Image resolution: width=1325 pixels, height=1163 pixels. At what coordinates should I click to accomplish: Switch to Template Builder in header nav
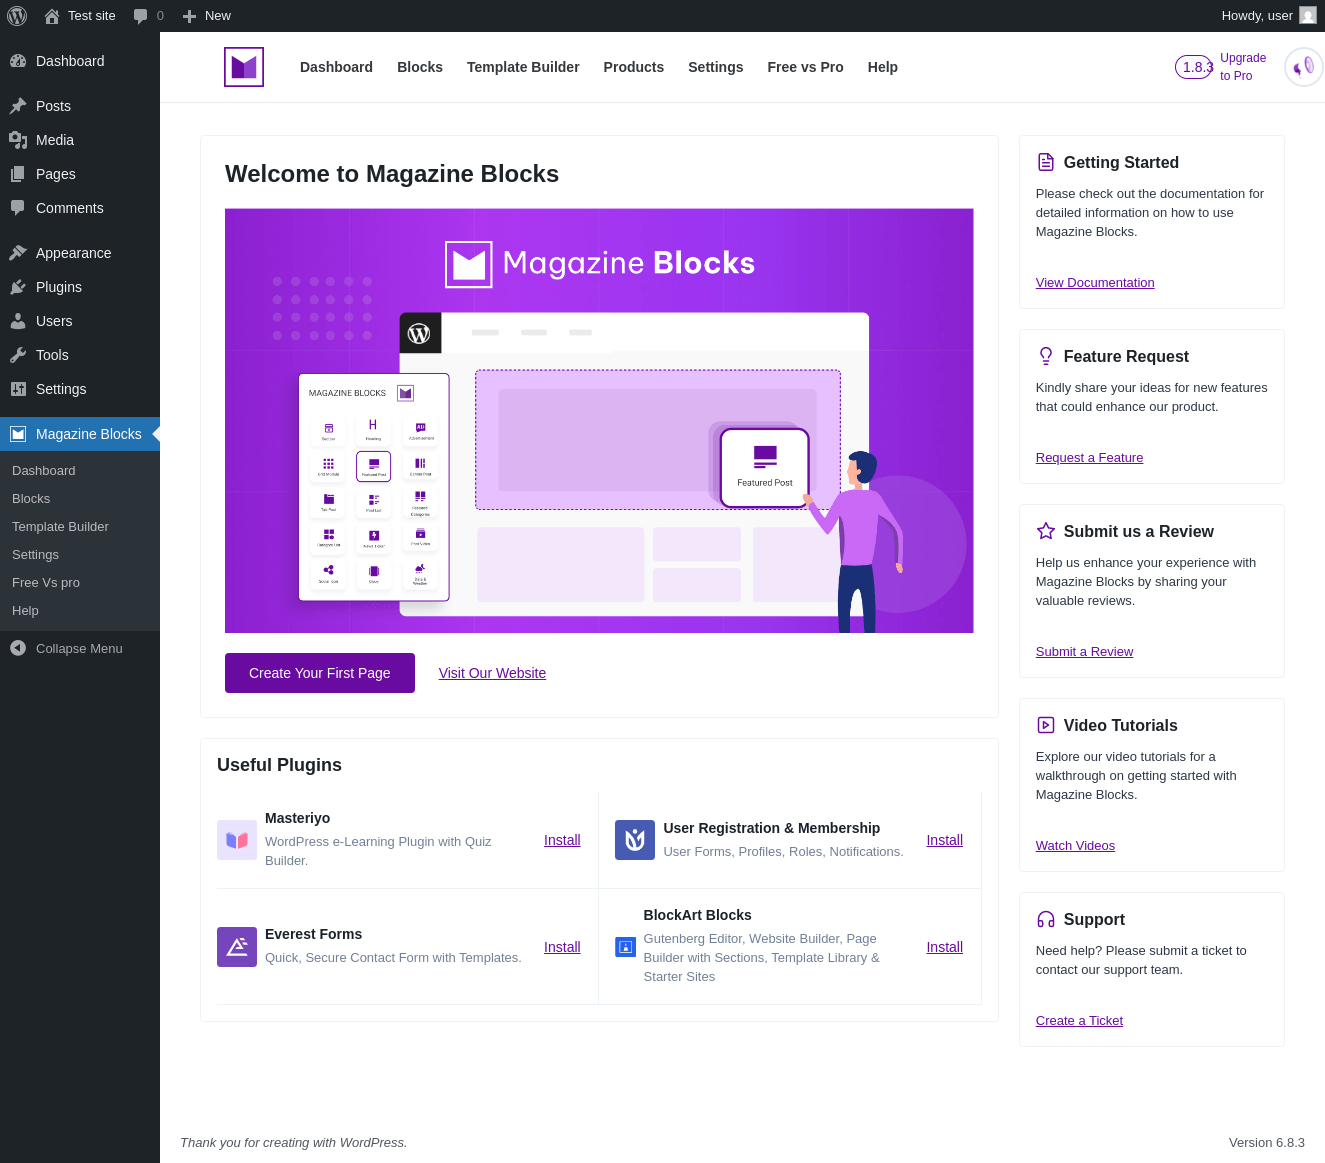[523, 67]
